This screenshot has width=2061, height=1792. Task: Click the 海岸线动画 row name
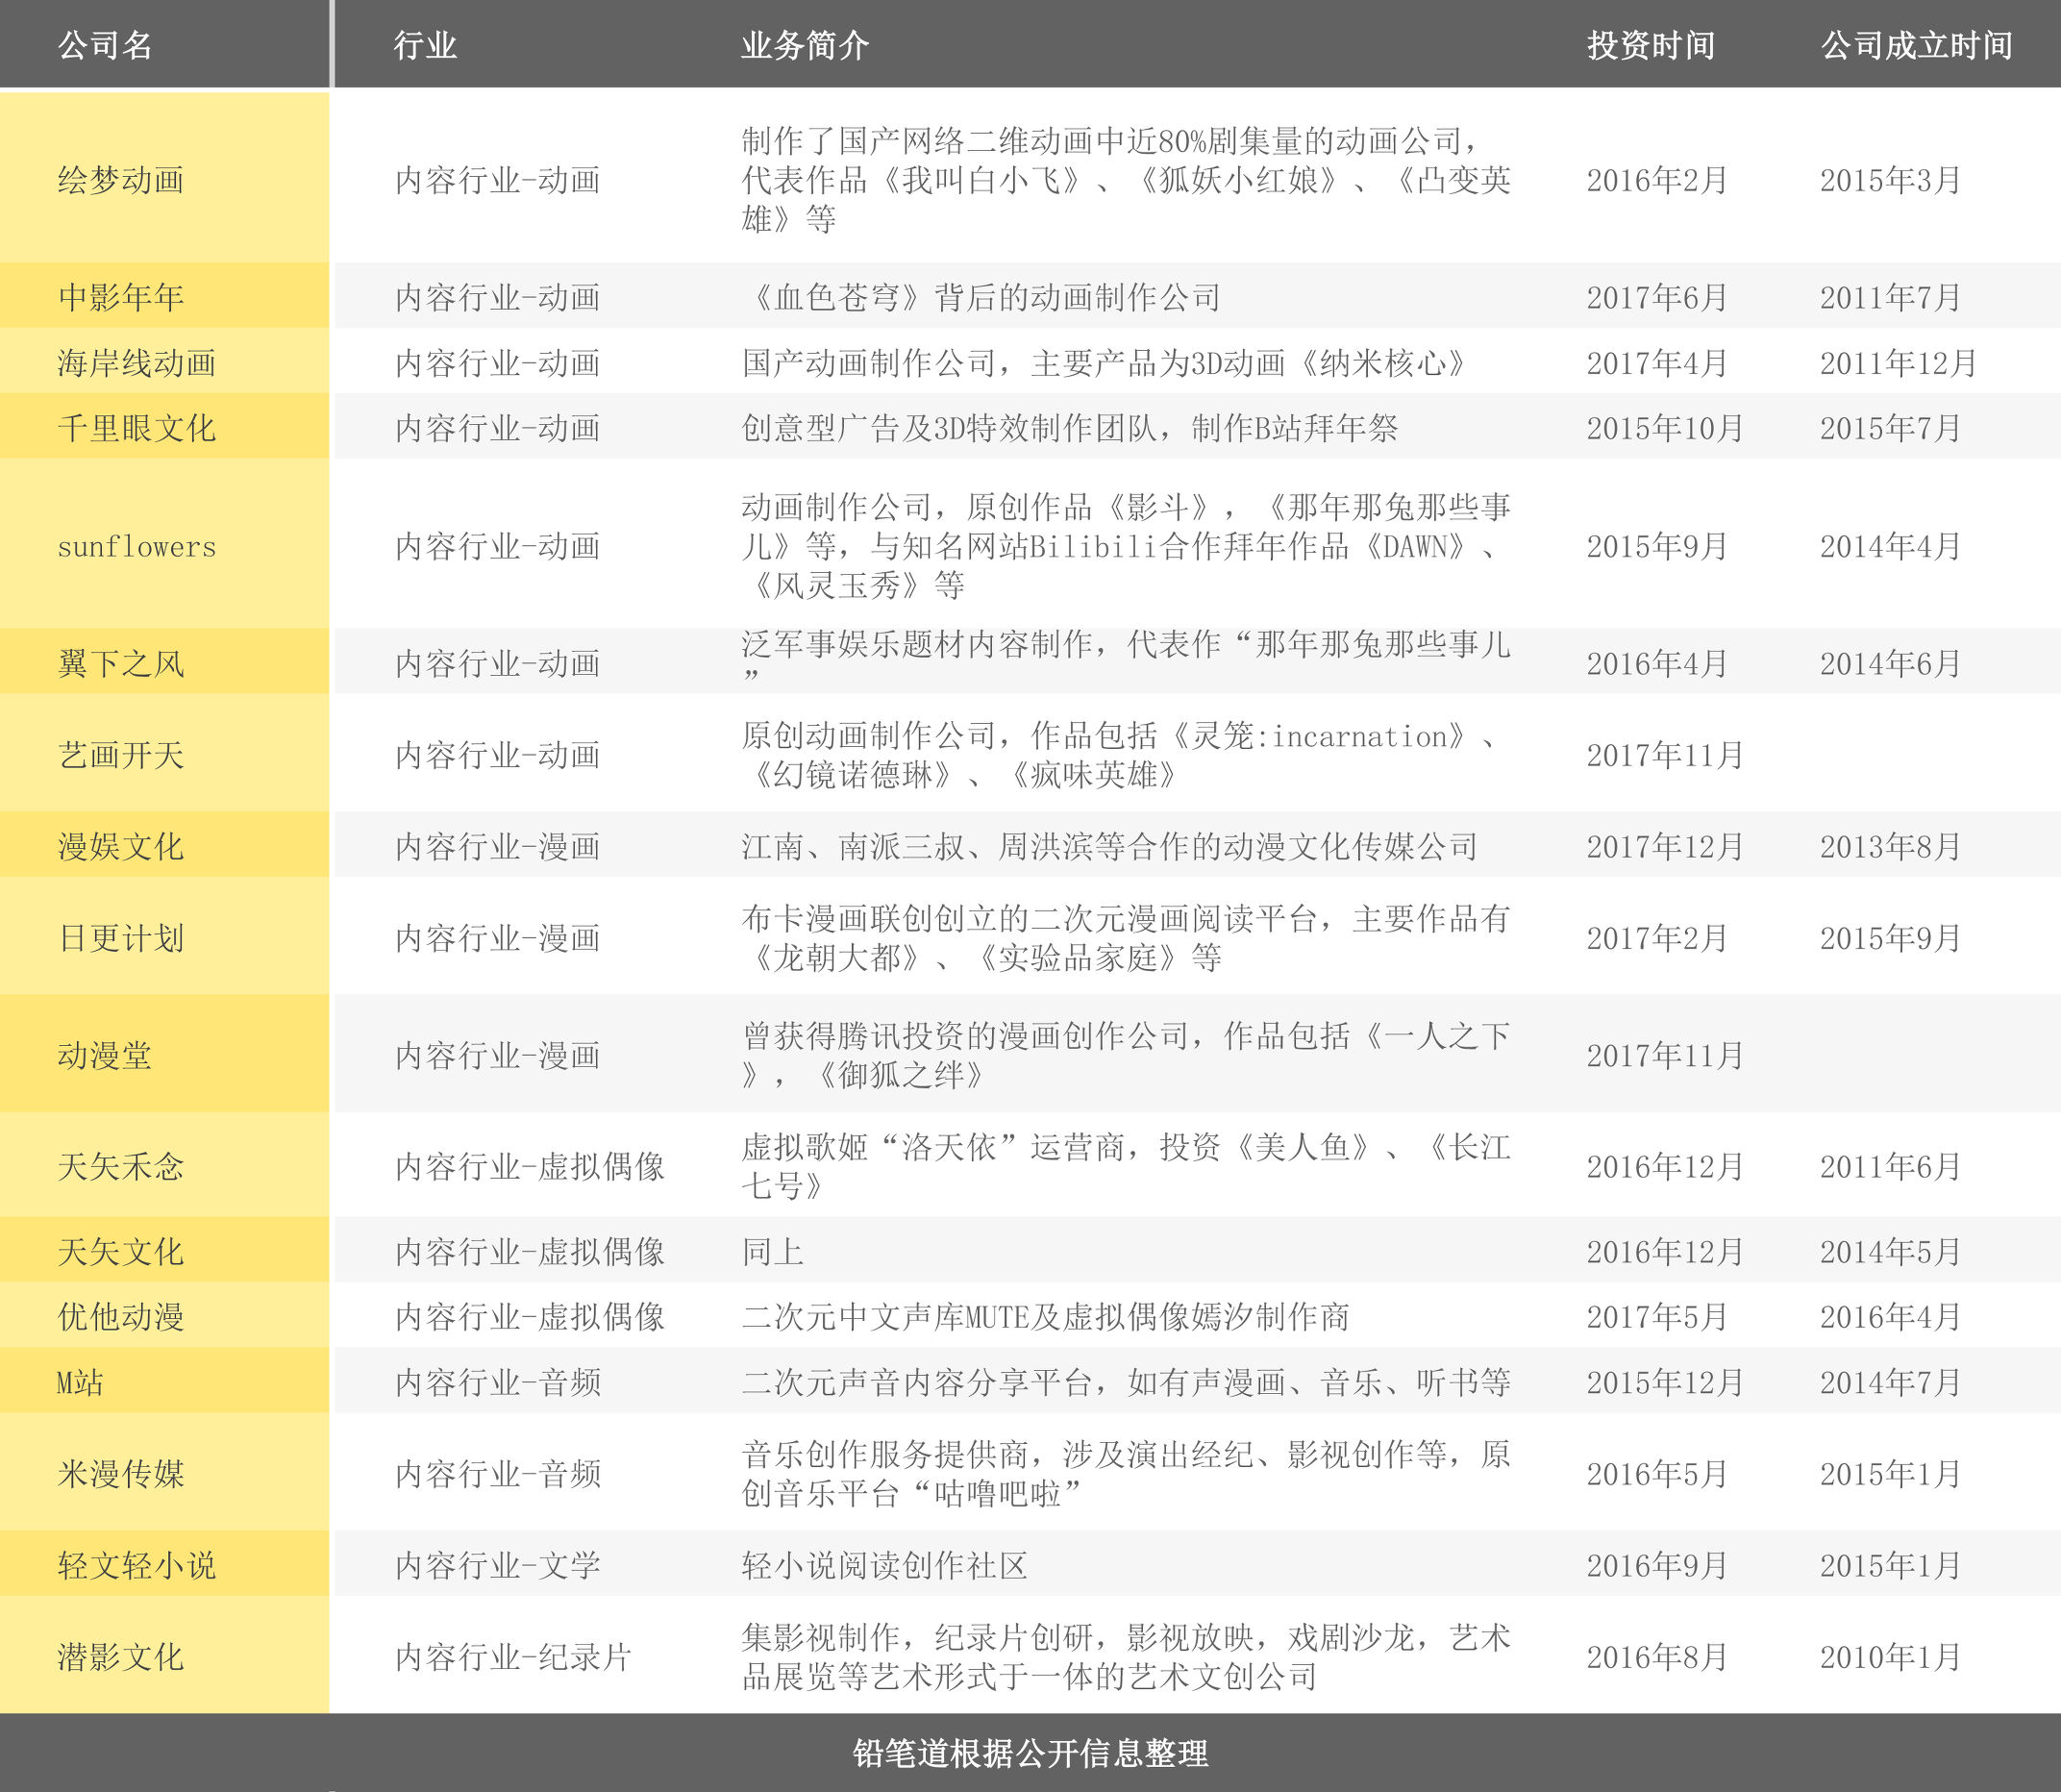point(137,362)
